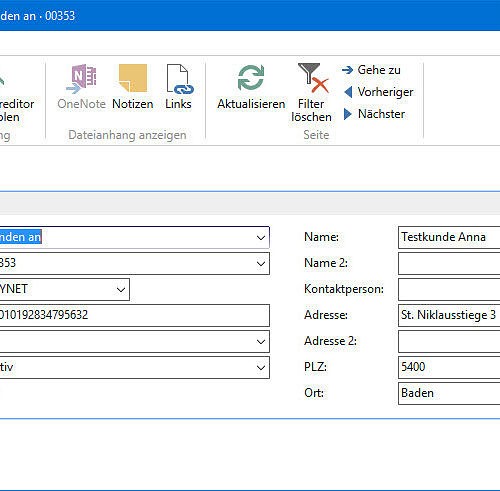Click the Name field with Testkunde Anna
500x491 pixels.
449,237
